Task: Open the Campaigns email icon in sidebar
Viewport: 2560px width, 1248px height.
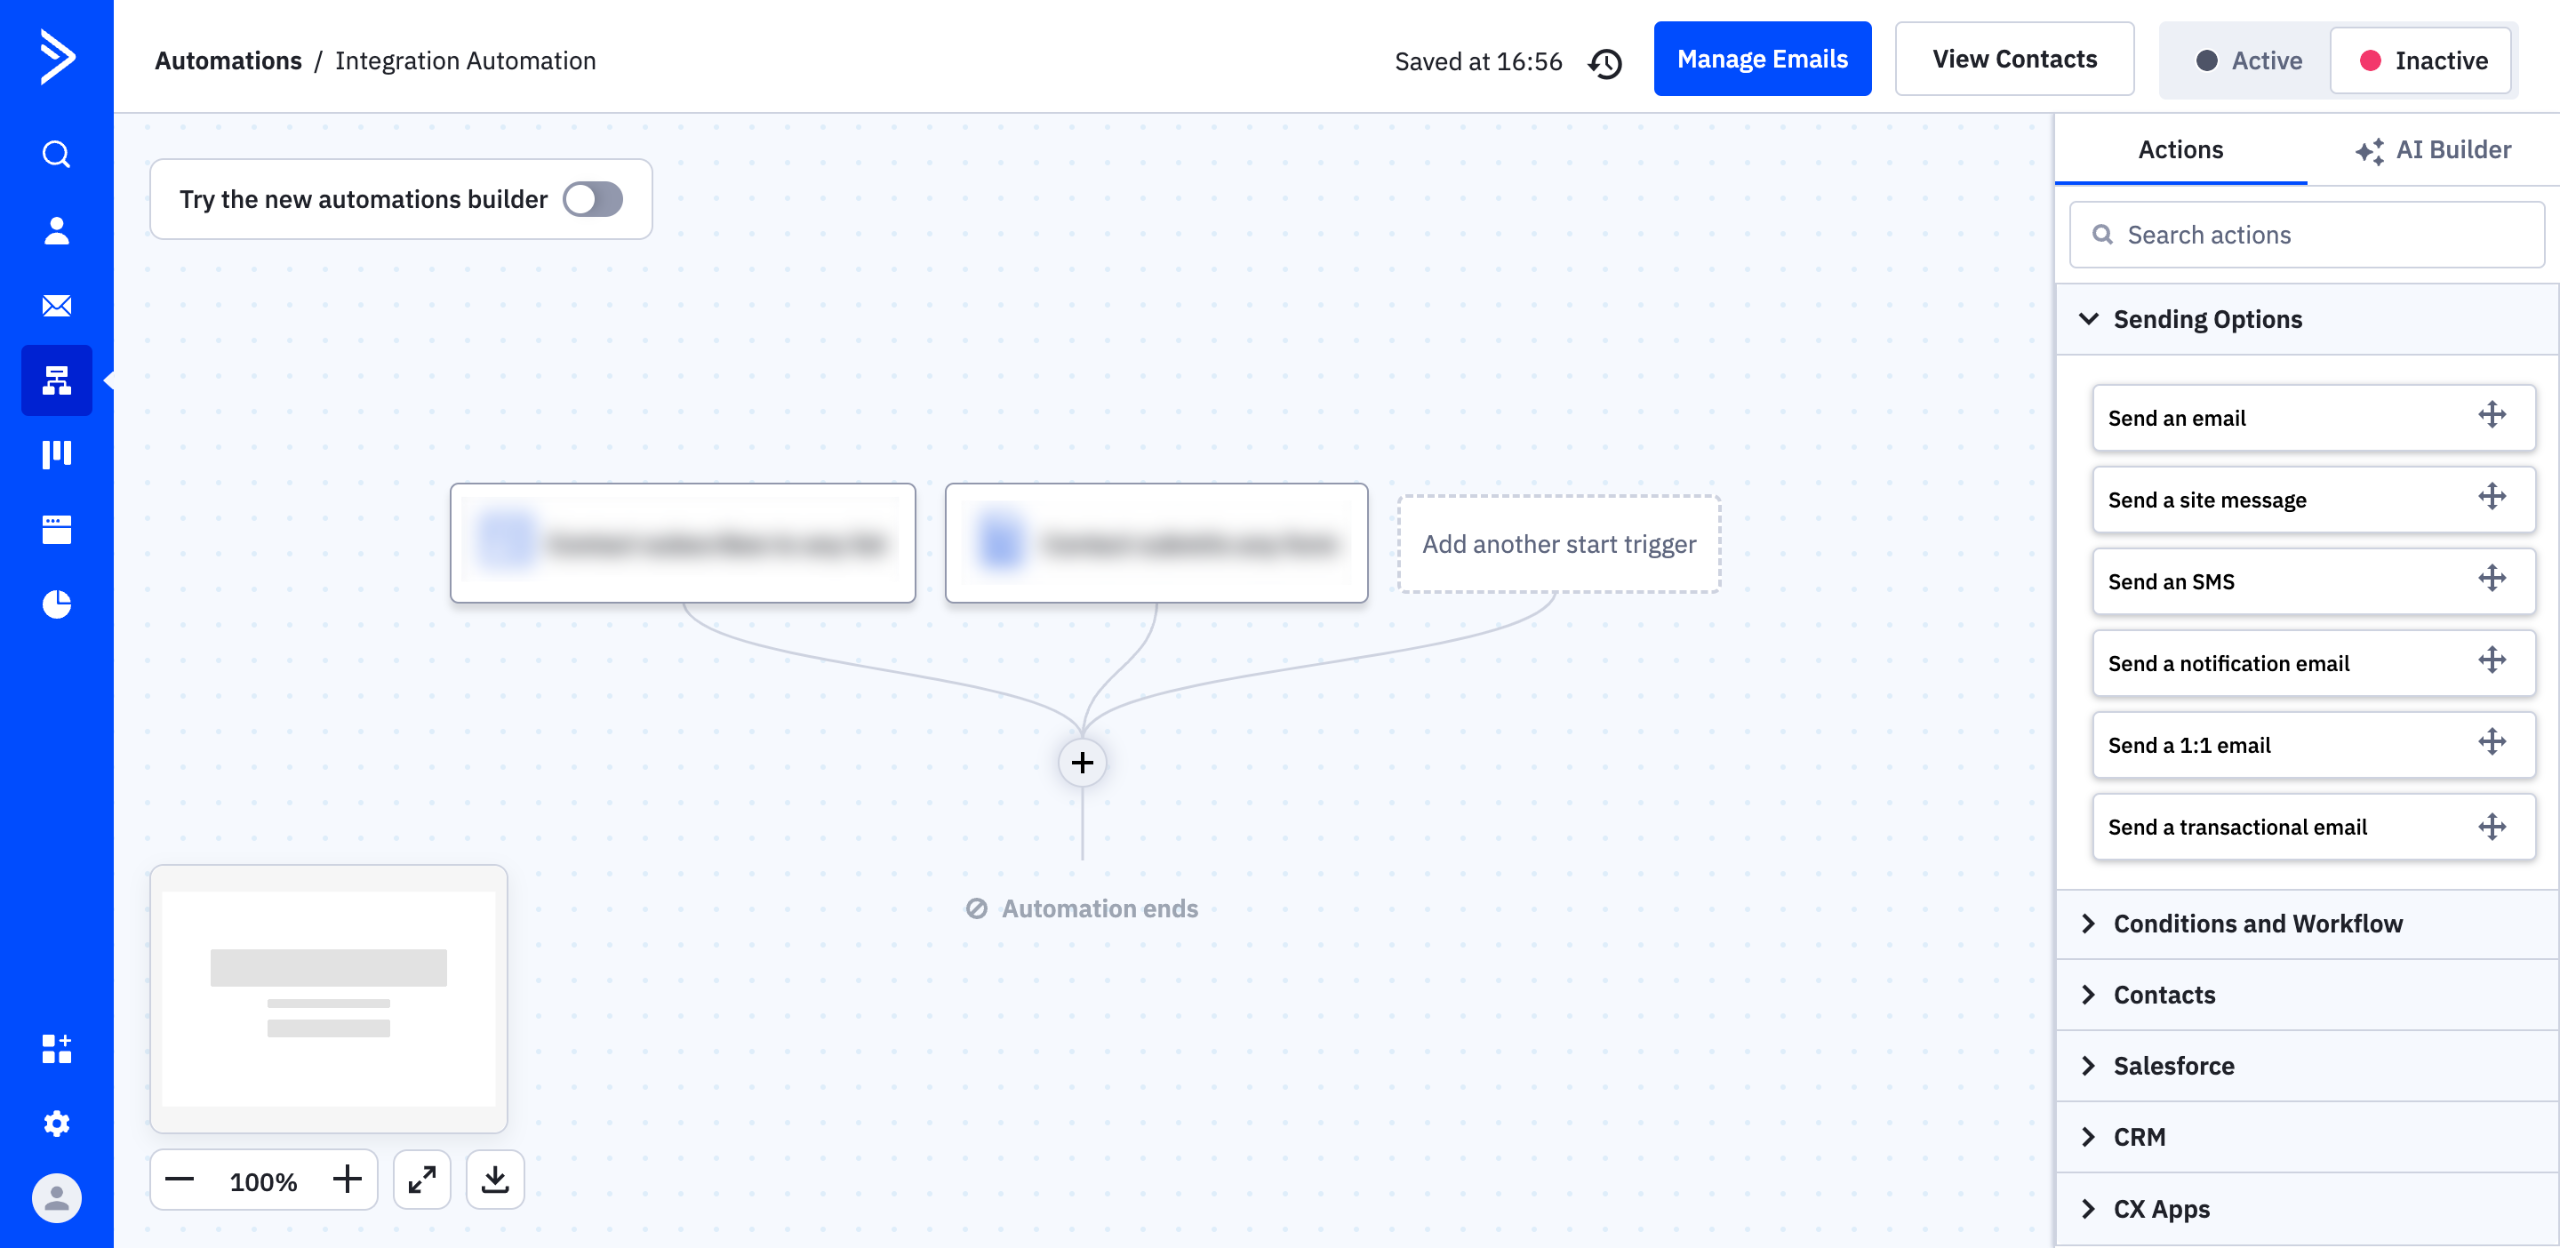Action: (x=56, y=305)
